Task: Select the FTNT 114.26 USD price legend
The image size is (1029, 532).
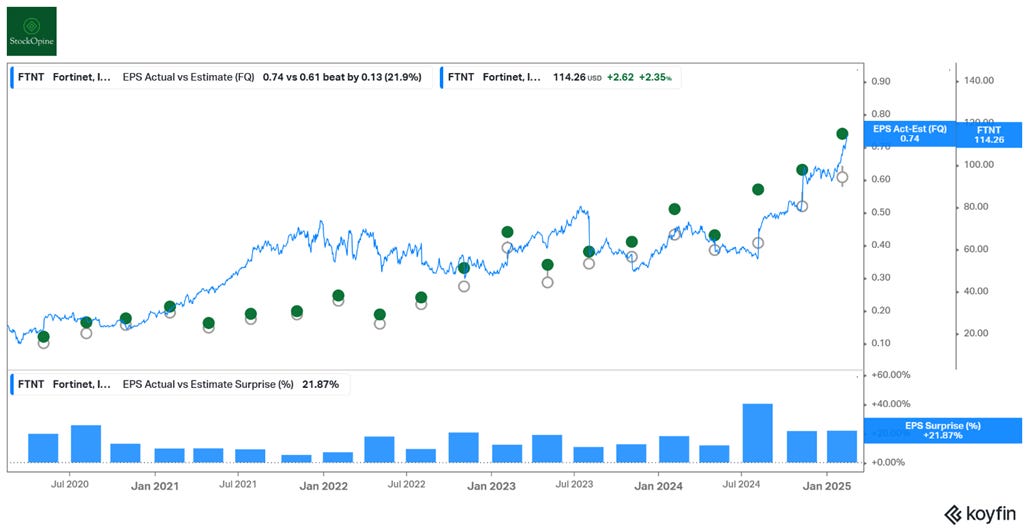Action: pyautogui.click(x=561, y=77)
